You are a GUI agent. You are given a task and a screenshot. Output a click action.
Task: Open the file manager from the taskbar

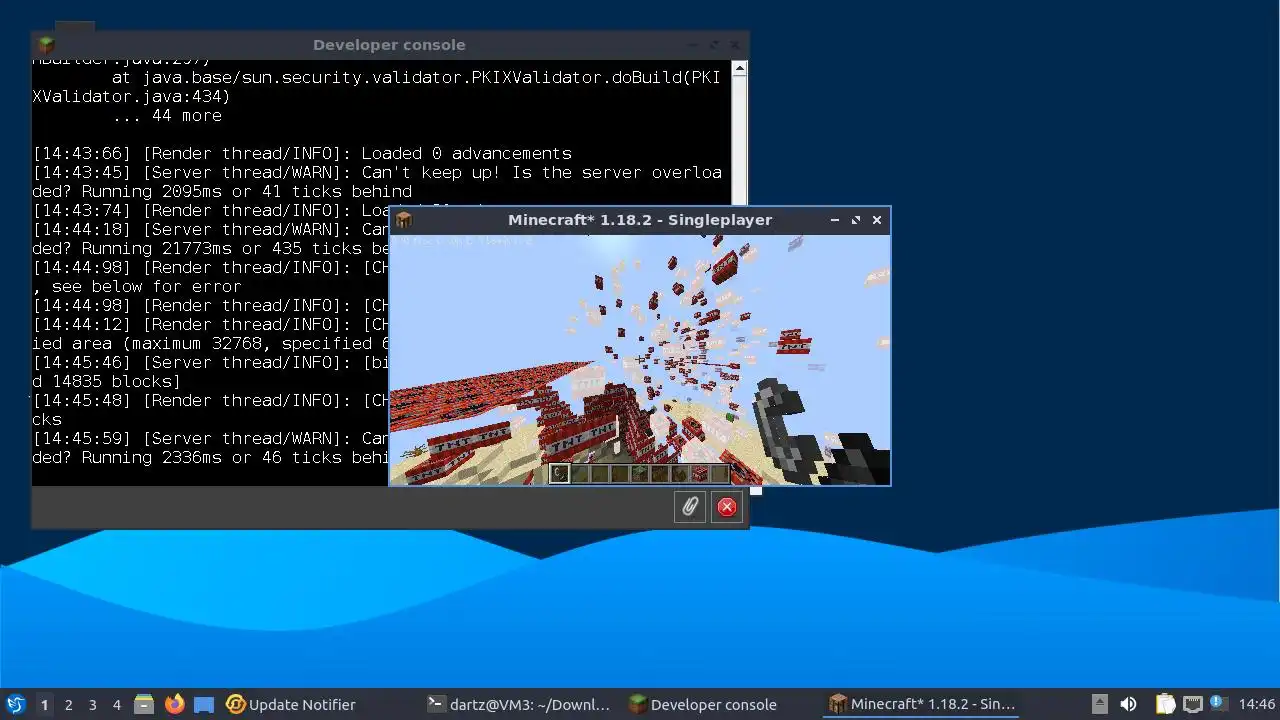[143, 704]
